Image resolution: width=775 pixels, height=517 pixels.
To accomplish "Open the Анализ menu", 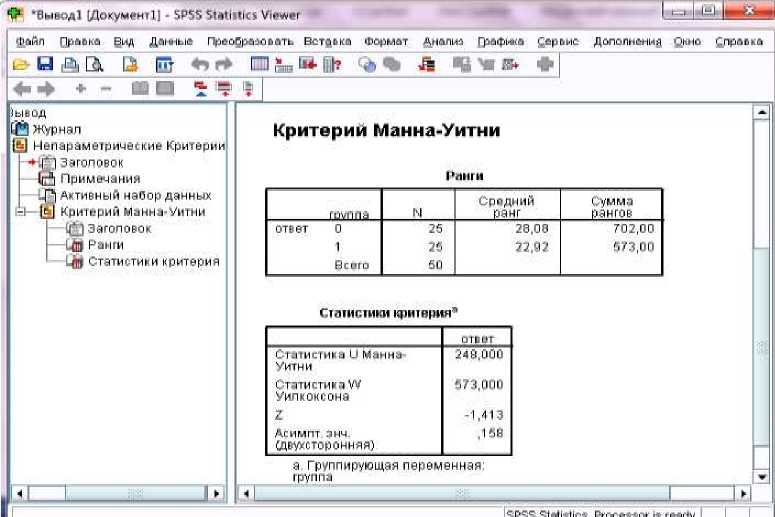I will point(443,42).
